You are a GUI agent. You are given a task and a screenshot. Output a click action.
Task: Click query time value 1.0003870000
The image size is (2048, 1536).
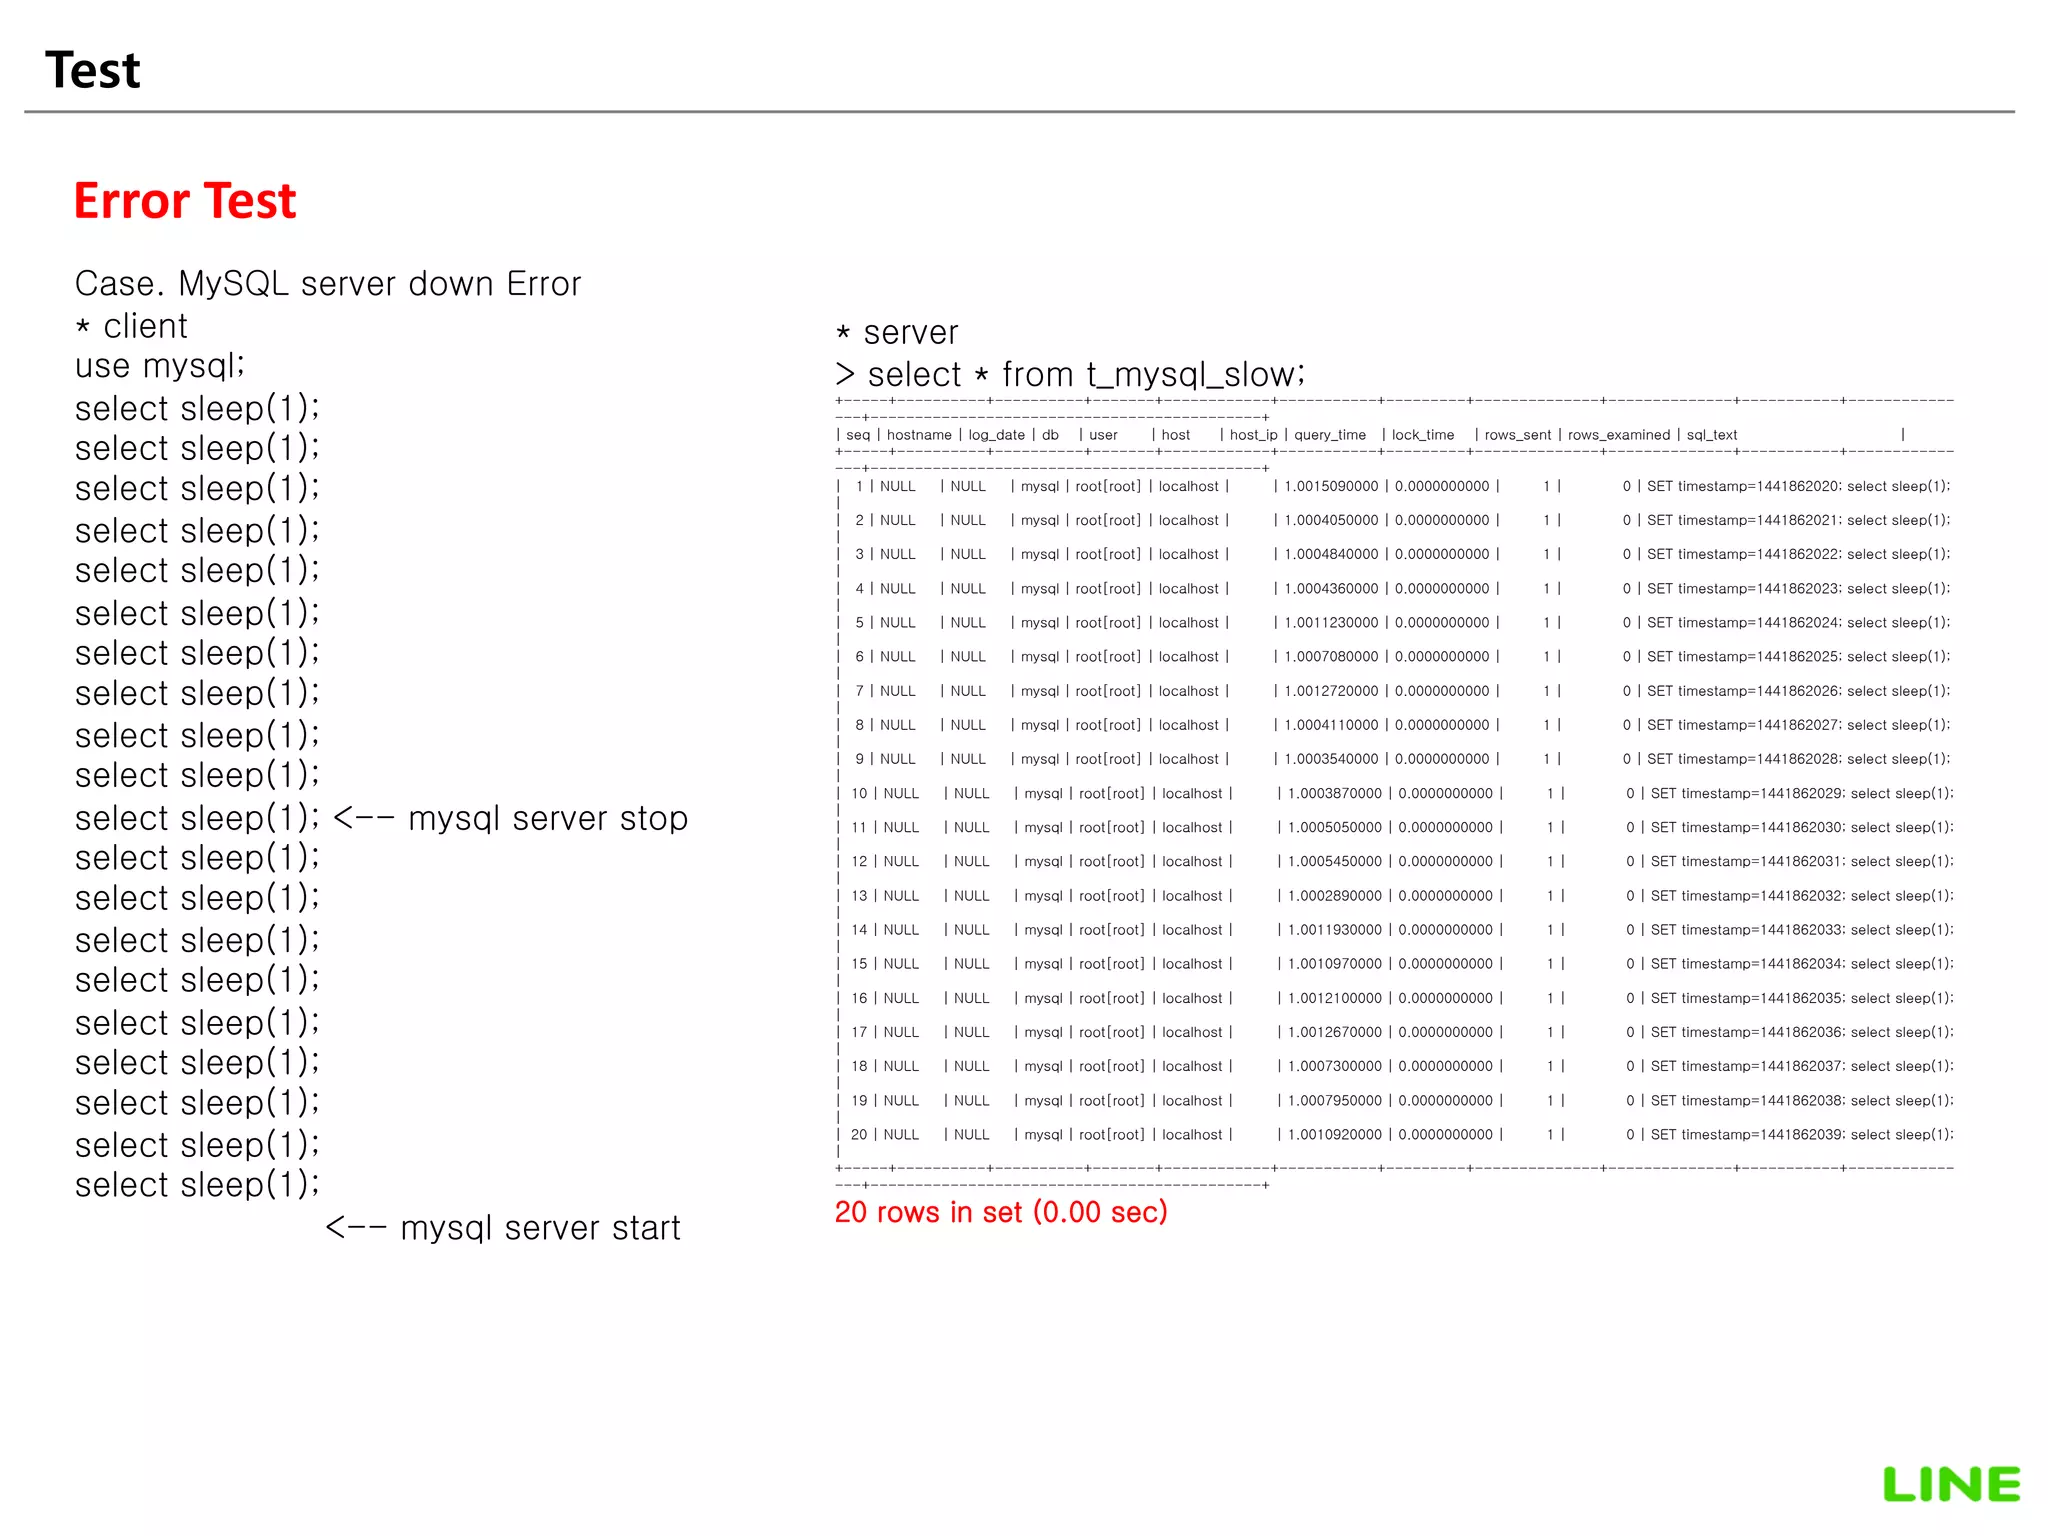click(1335, 793)
